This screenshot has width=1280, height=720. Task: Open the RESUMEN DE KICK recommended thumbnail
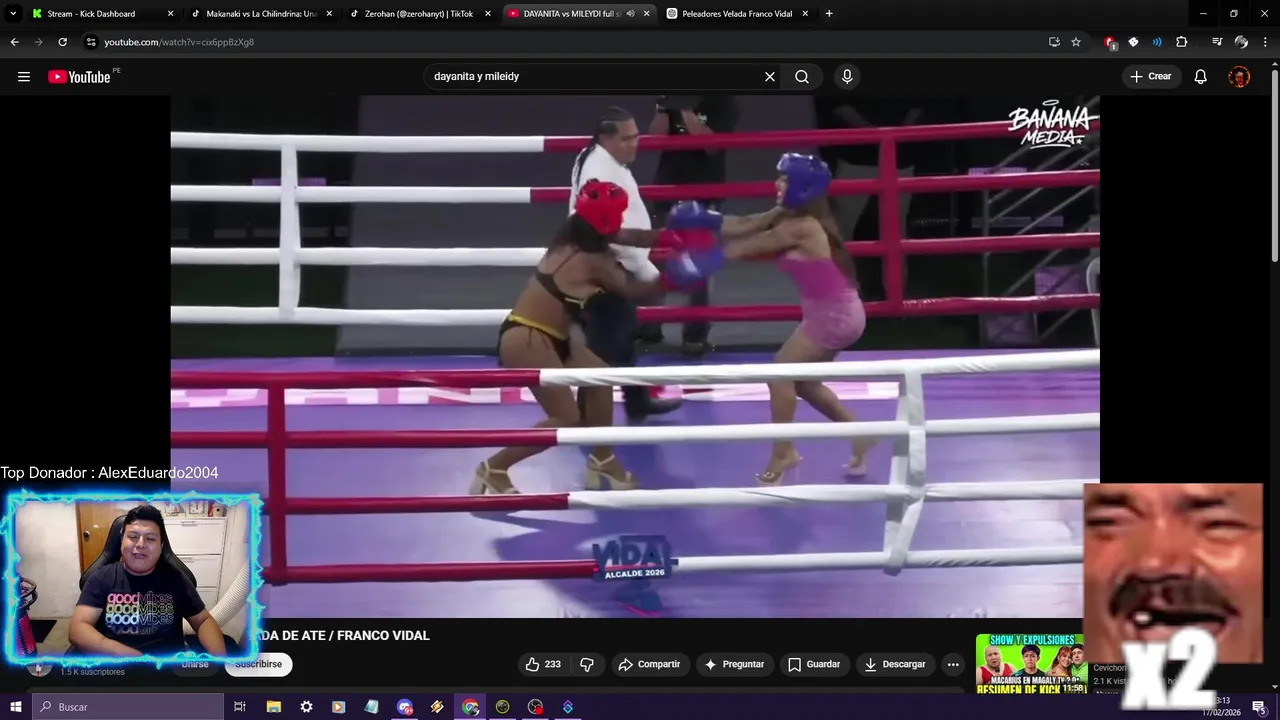coord(1031,663)
